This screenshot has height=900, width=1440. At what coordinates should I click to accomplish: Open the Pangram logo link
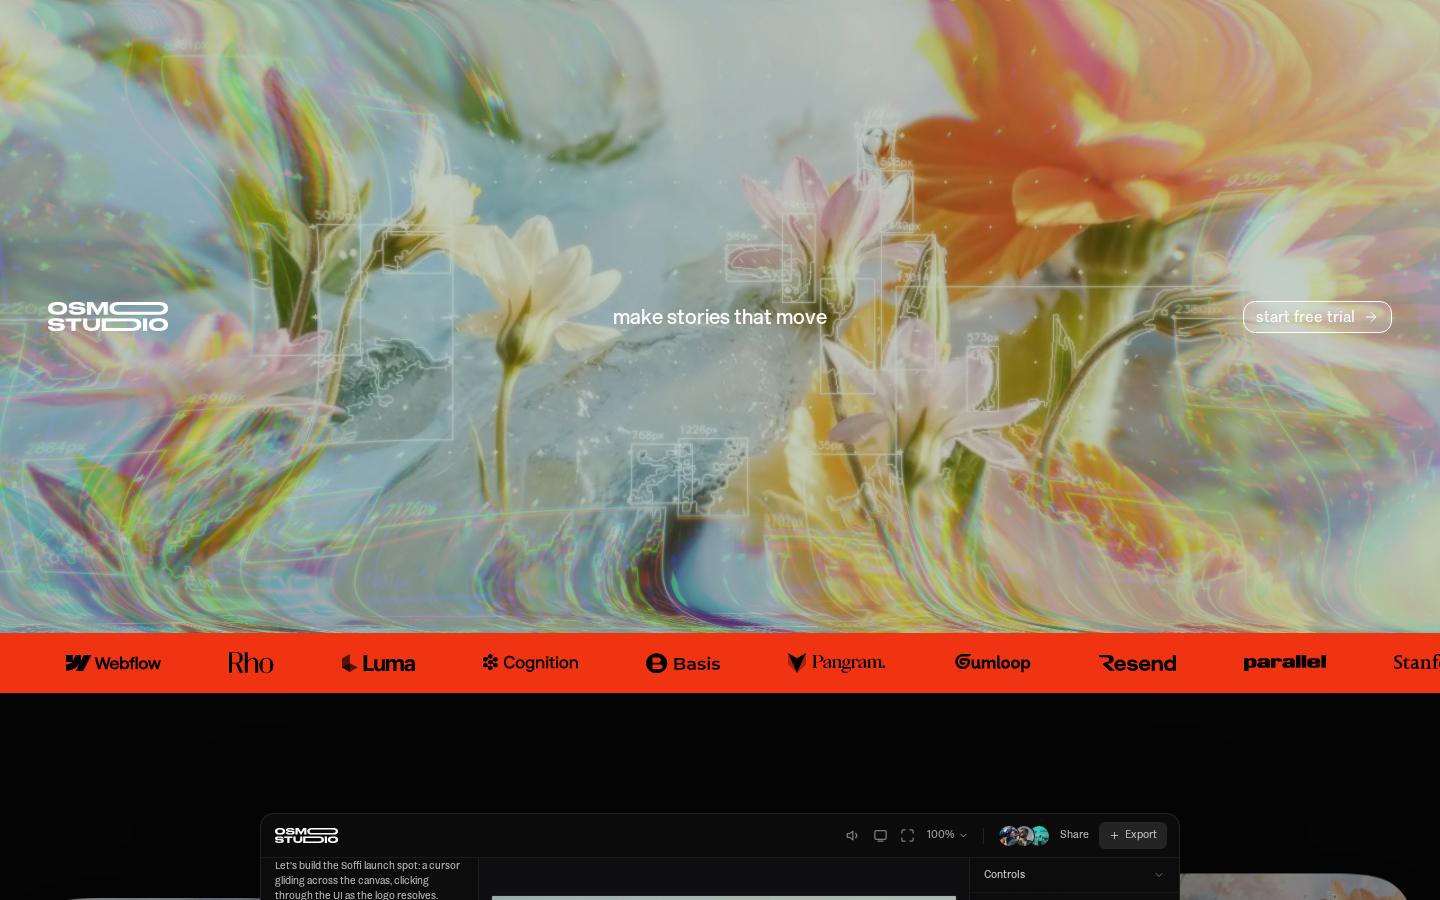[x=836, y=662]
